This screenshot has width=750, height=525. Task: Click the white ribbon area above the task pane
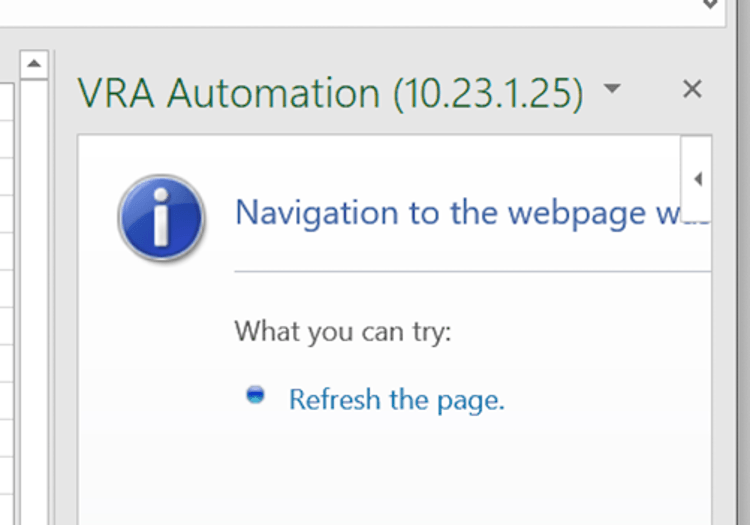click(350, 12)
